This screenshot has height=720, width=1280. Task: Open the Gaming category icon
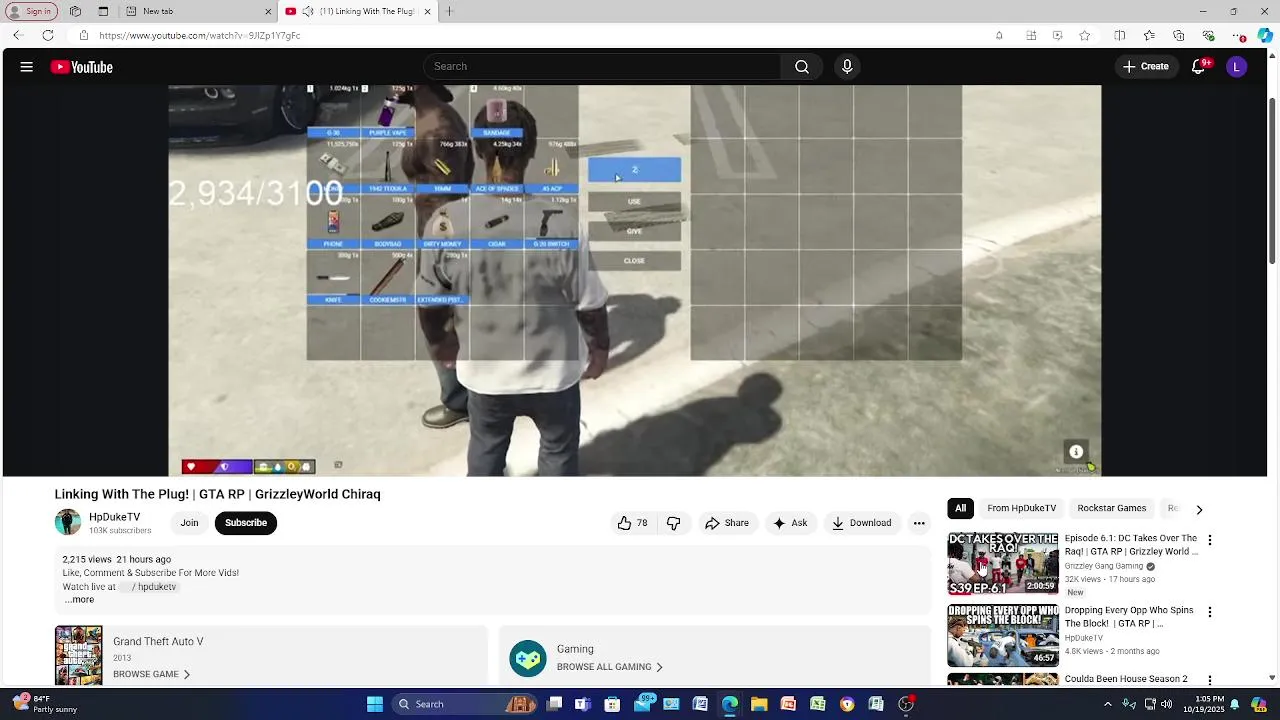pyautogui.click(x=528, y=658)
